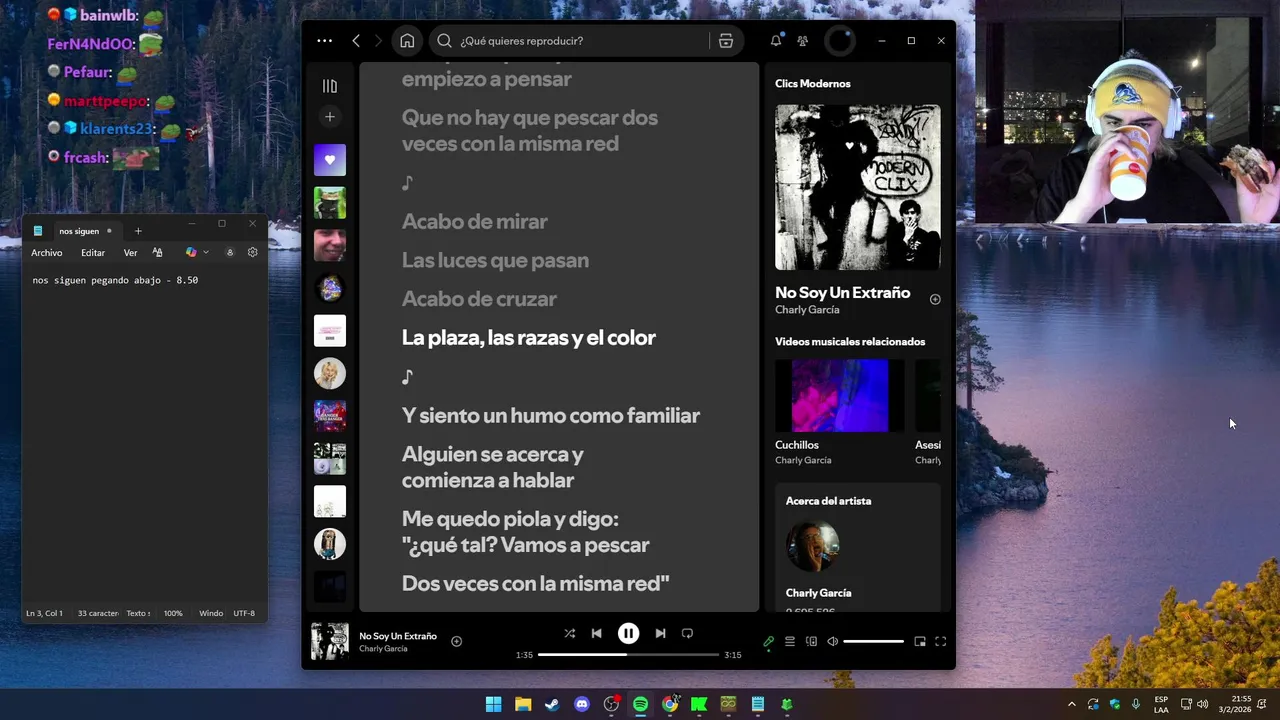Screen dimensions: 1280x720
Task: Open Notepad account icon
Action: [x=230, y=253]
